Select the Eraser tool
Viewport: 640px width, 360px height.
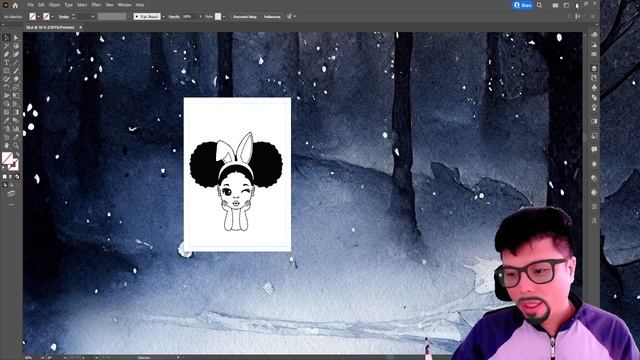coord(16,79)
